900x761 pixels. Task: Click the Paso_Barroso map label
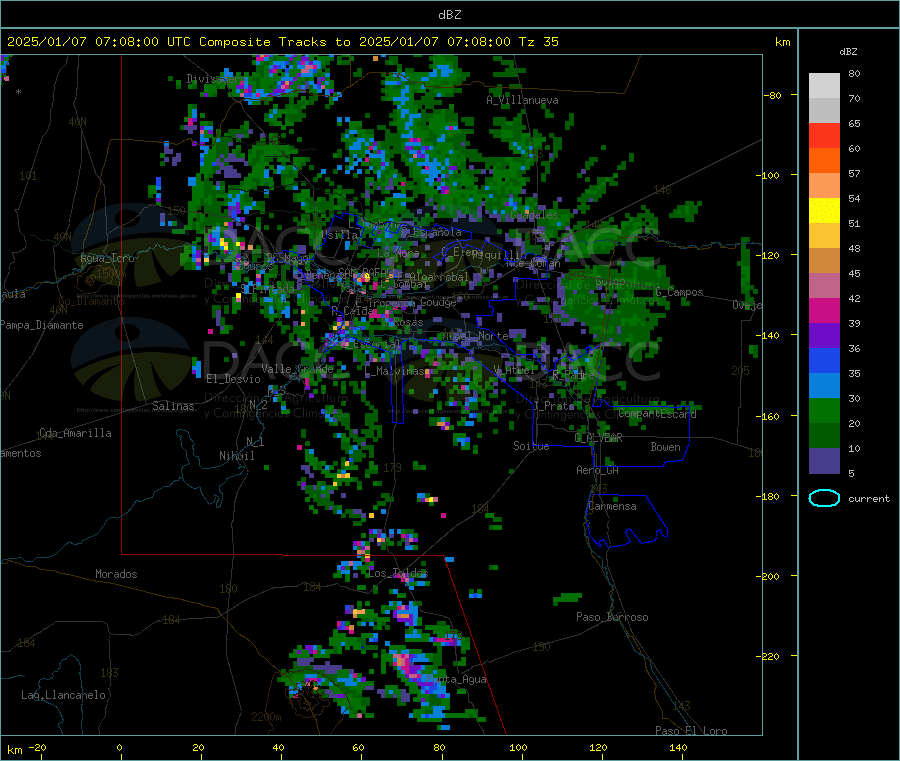[x=612, y=617]
